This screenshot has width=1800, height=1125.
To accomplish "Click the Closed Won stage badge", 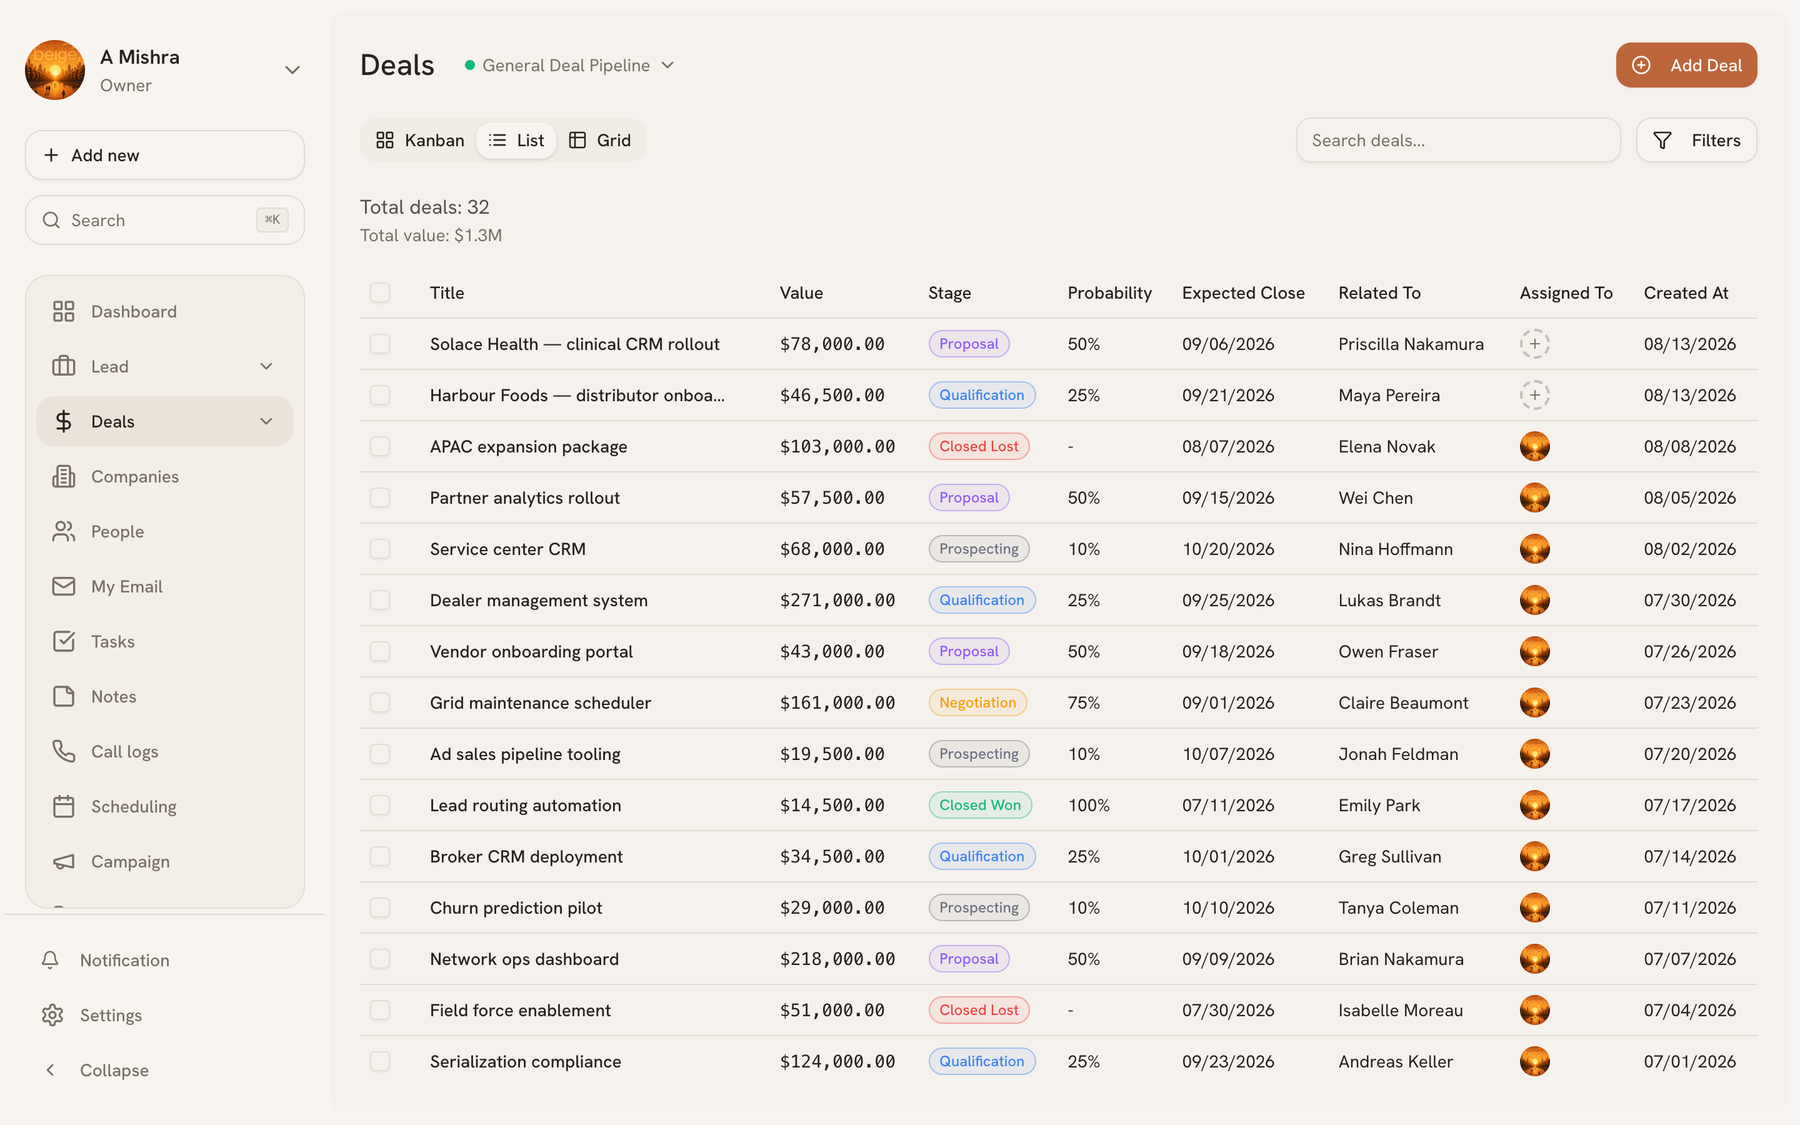I will click(x=980, y=805).
